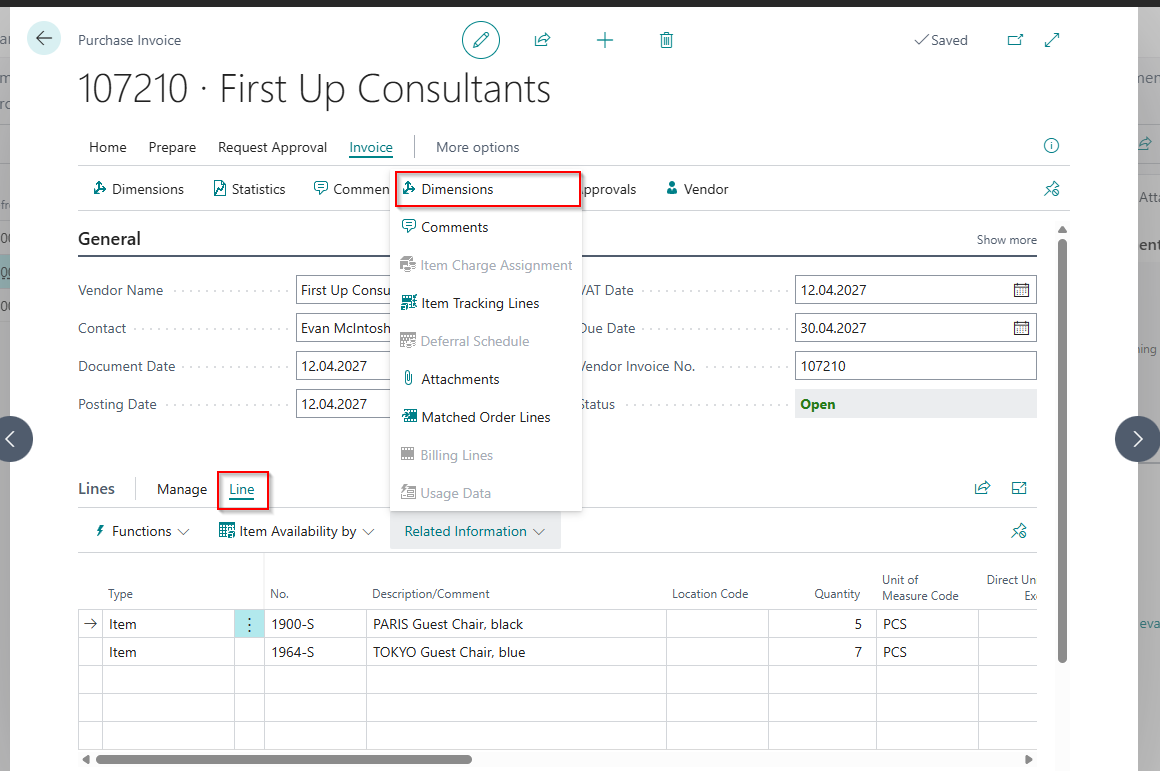Click Vendor in the action bar
The image size is (1160, 771).
click(697, 189)
